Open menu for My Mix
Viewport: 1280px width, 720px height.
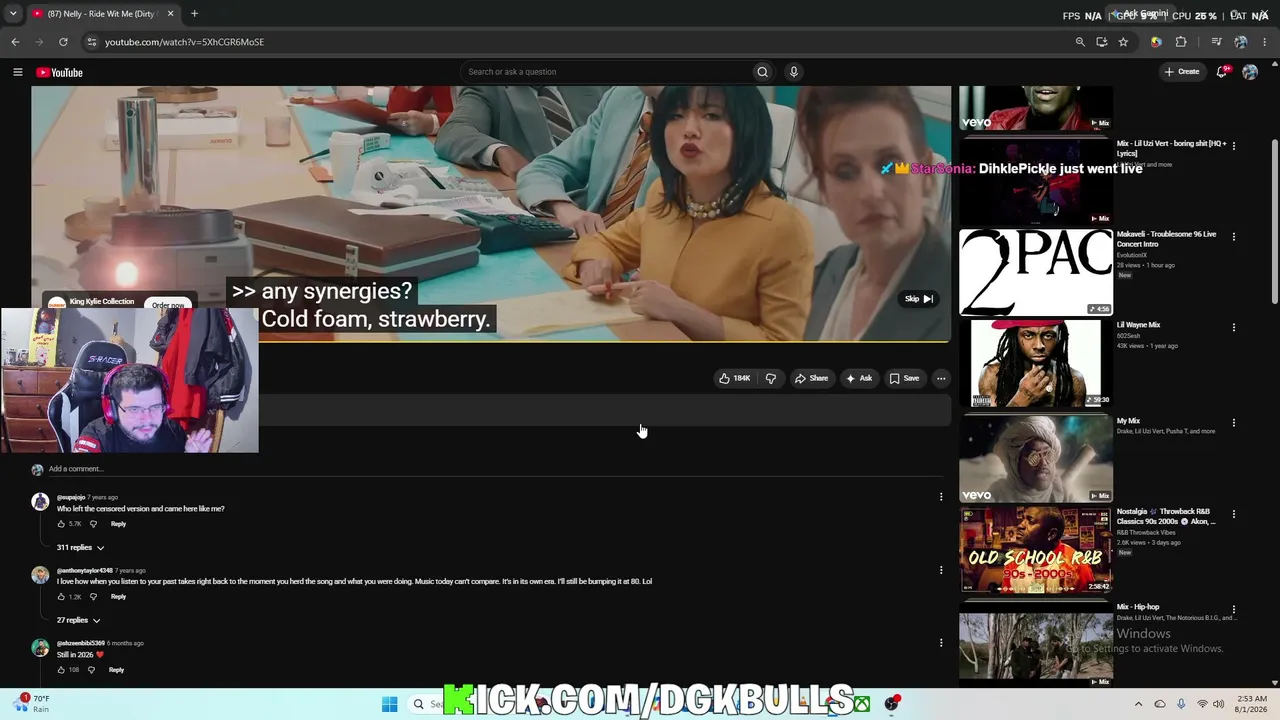(1234, 423)
